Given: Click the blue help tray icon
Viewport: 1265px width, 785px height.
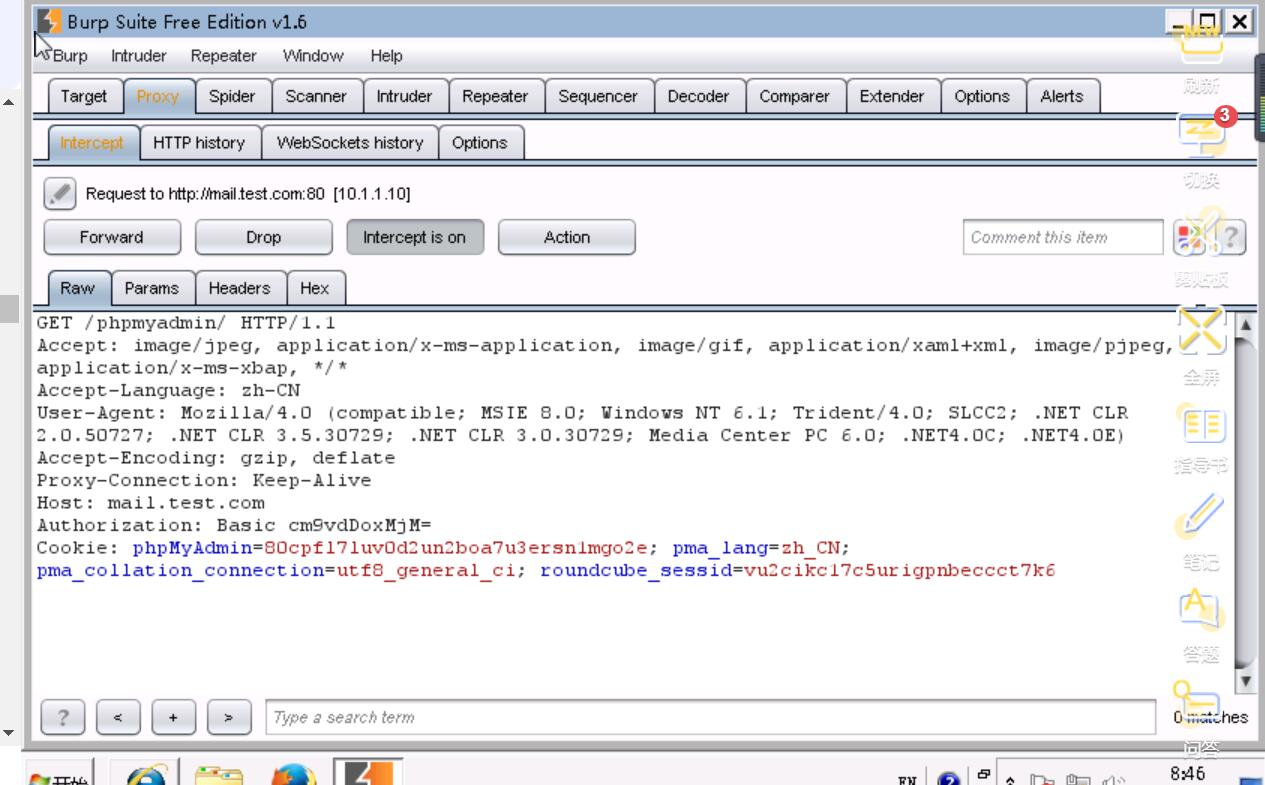Looking at the screenshot, I should [949, 778].
